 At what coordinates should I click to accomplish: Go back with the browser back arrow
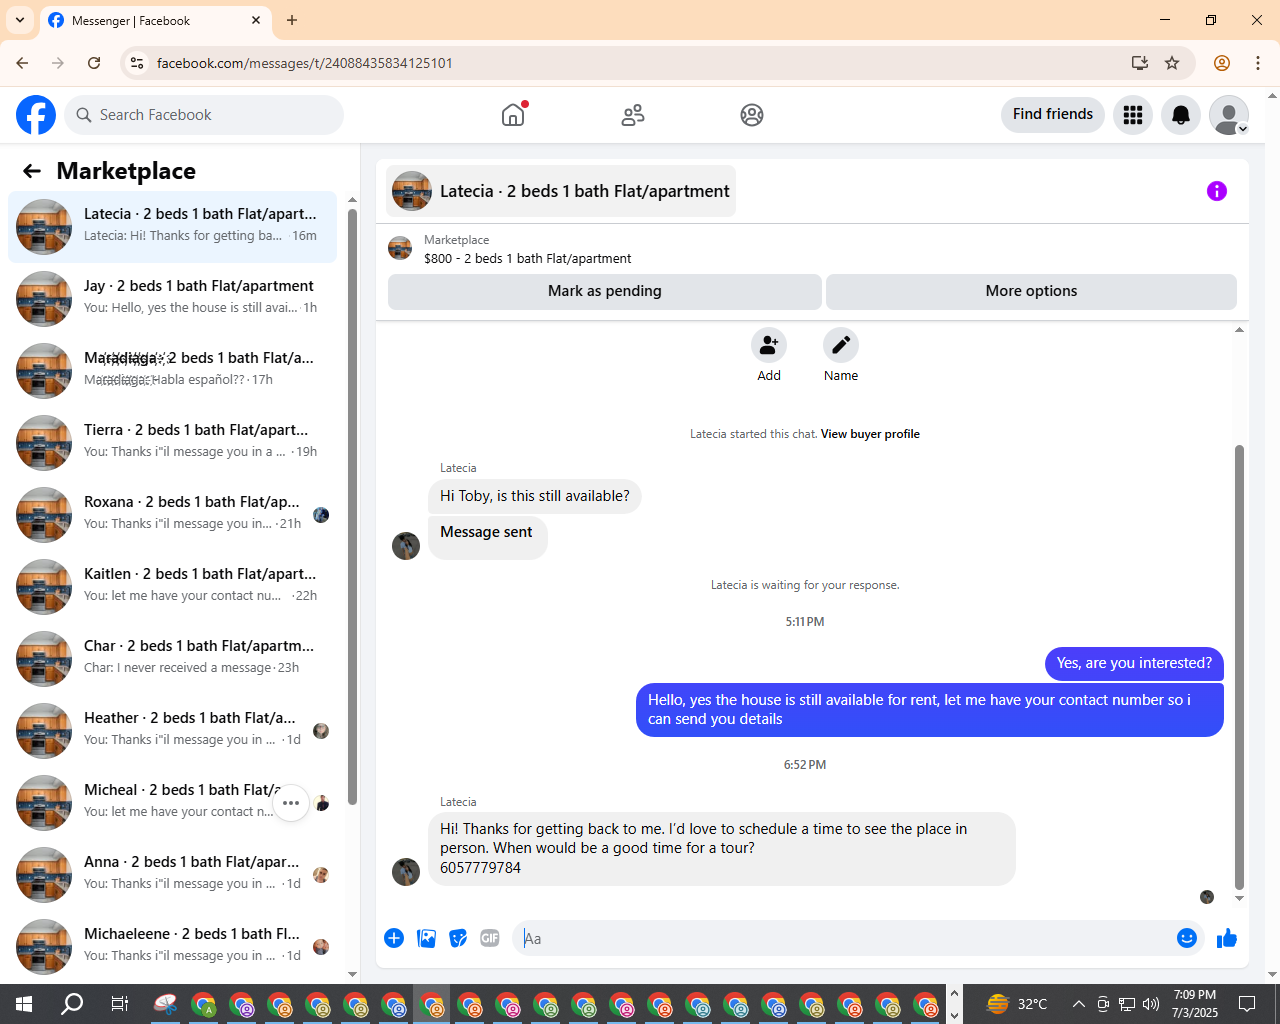click(22, 63)
